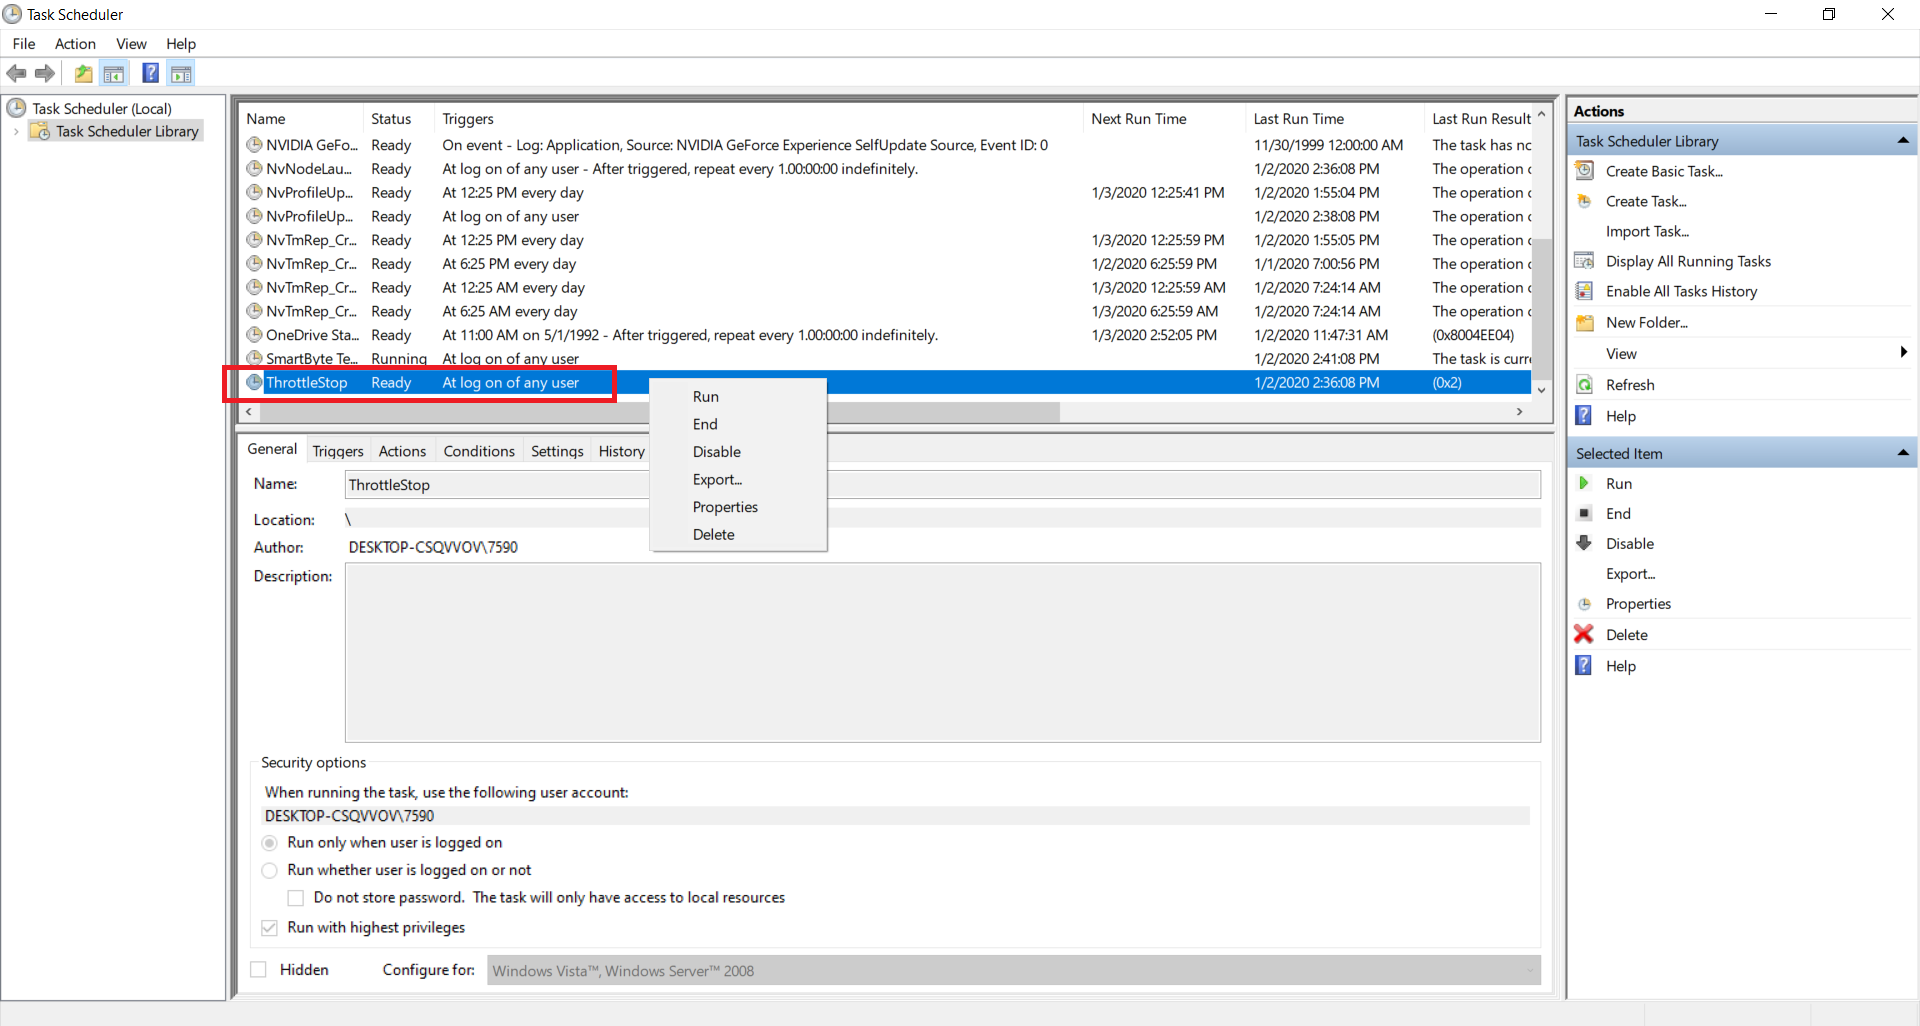
Task: Switch to the Actions tab
Action: tap(402, 451)
